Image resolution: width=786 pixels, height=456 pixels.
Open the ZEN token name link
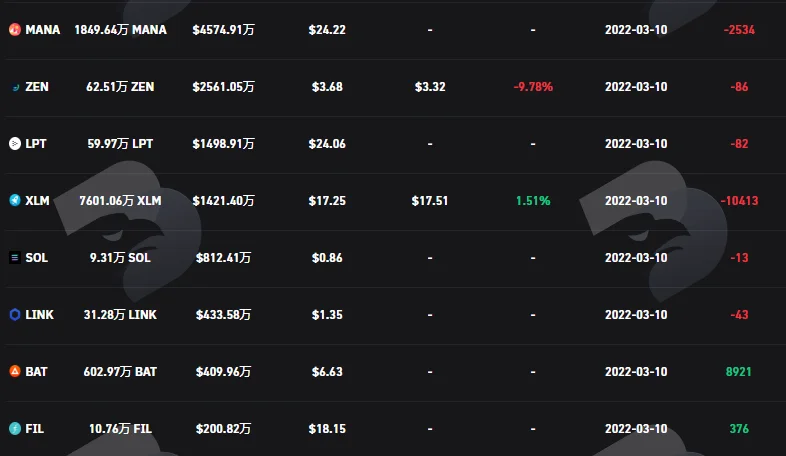37,87
